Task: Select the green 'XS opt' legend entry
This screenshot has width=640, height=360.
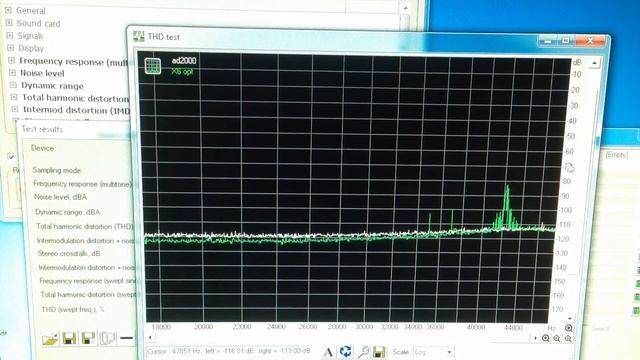Action: [182, 72]
